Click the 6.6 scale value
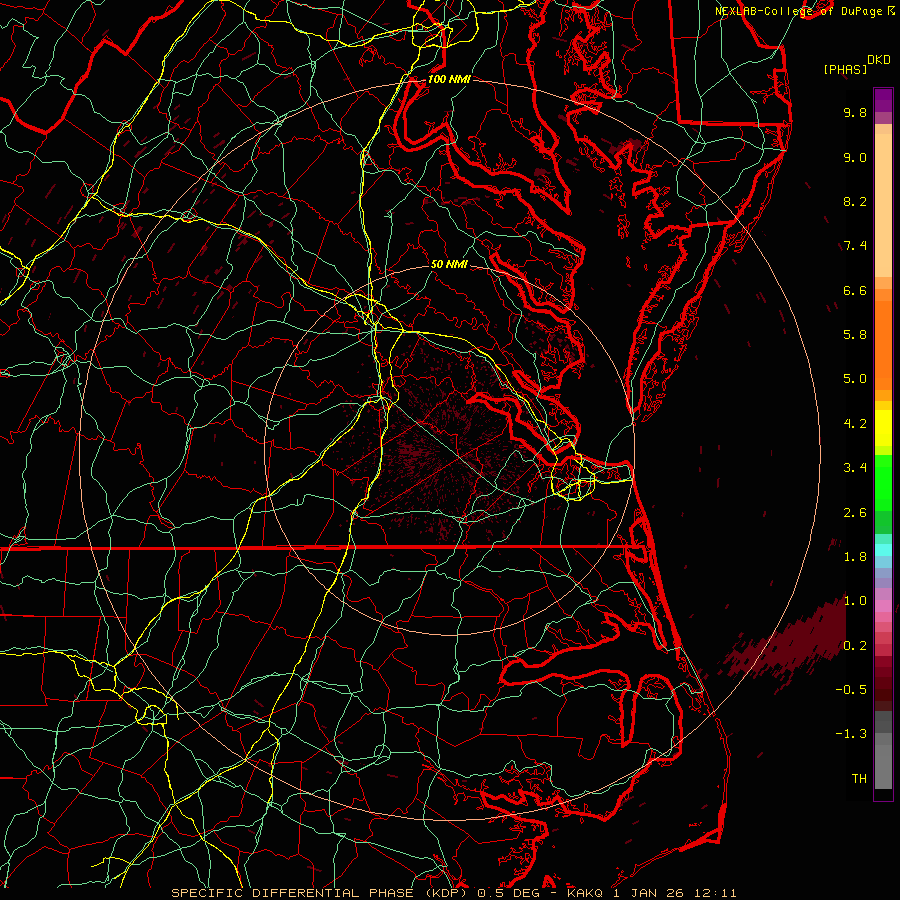This screenshot has width=900, height=900. point(855,290)
